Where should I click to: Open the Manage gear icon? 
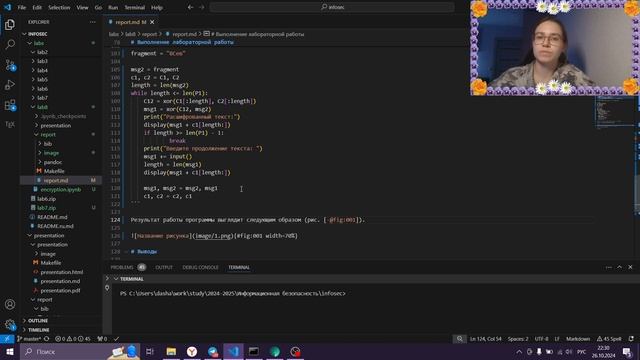tap(10, 324)
